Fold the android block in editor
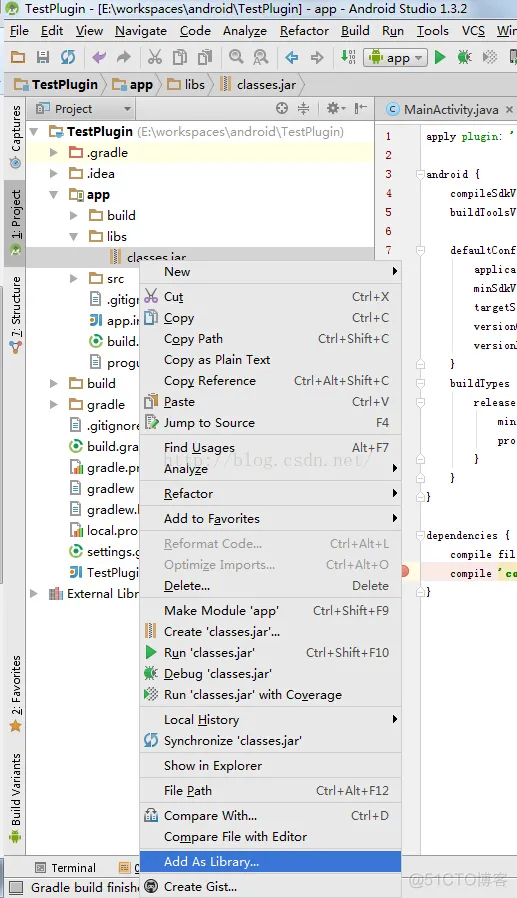The height and width of the screenshot is (898, 517). (421, 174)
